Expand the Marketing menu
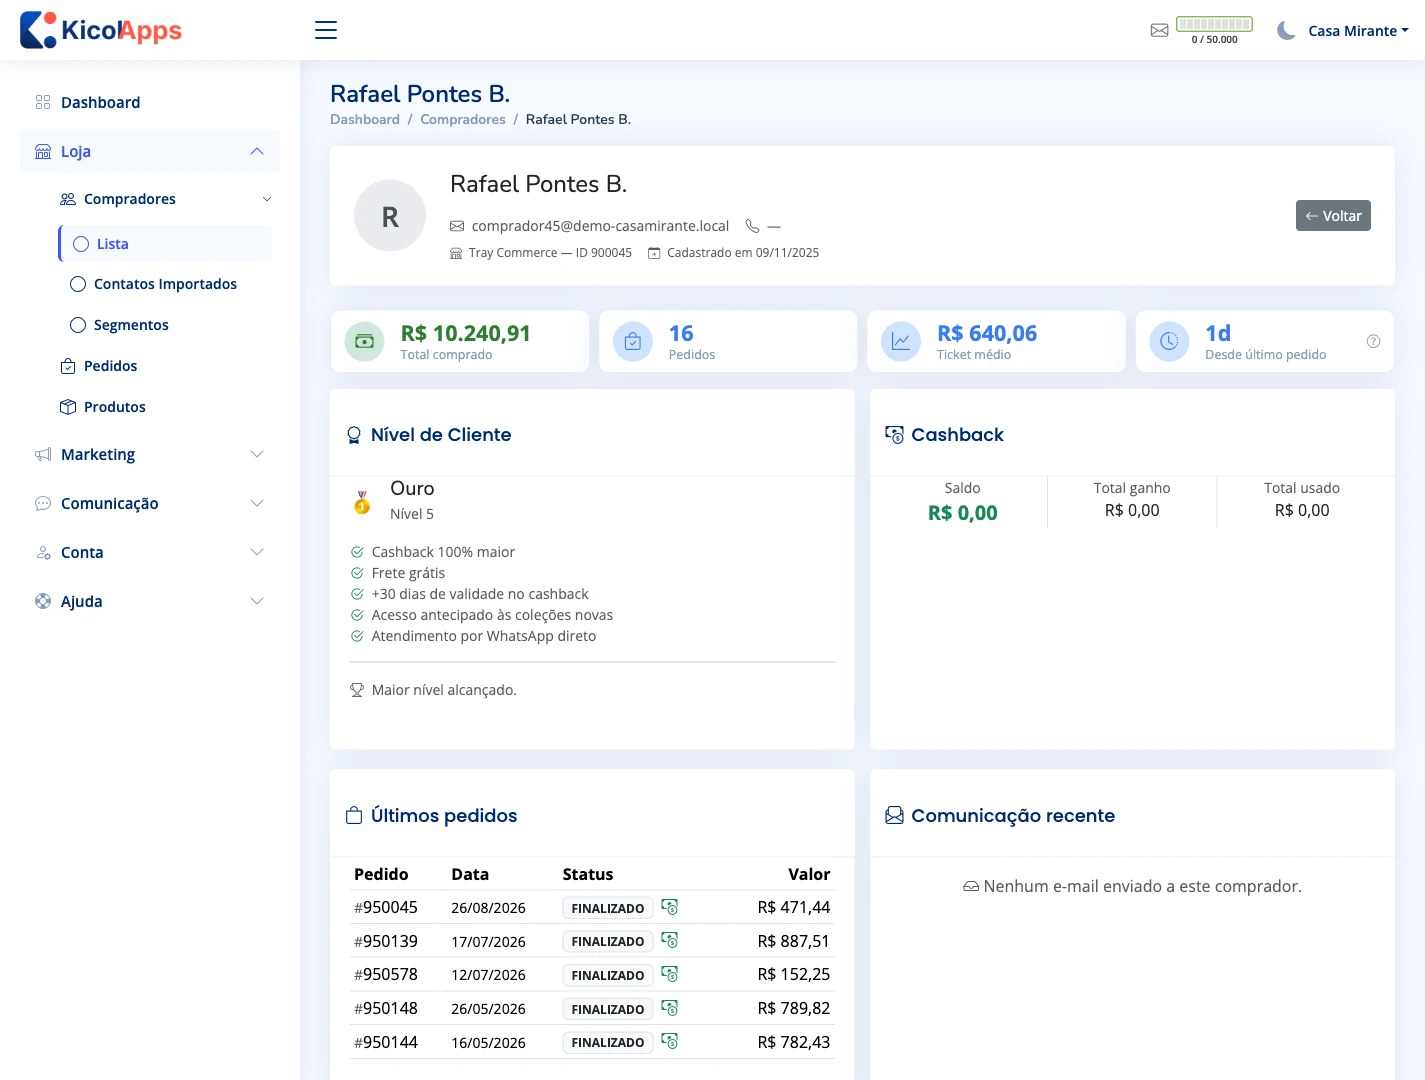 [150, 454]
